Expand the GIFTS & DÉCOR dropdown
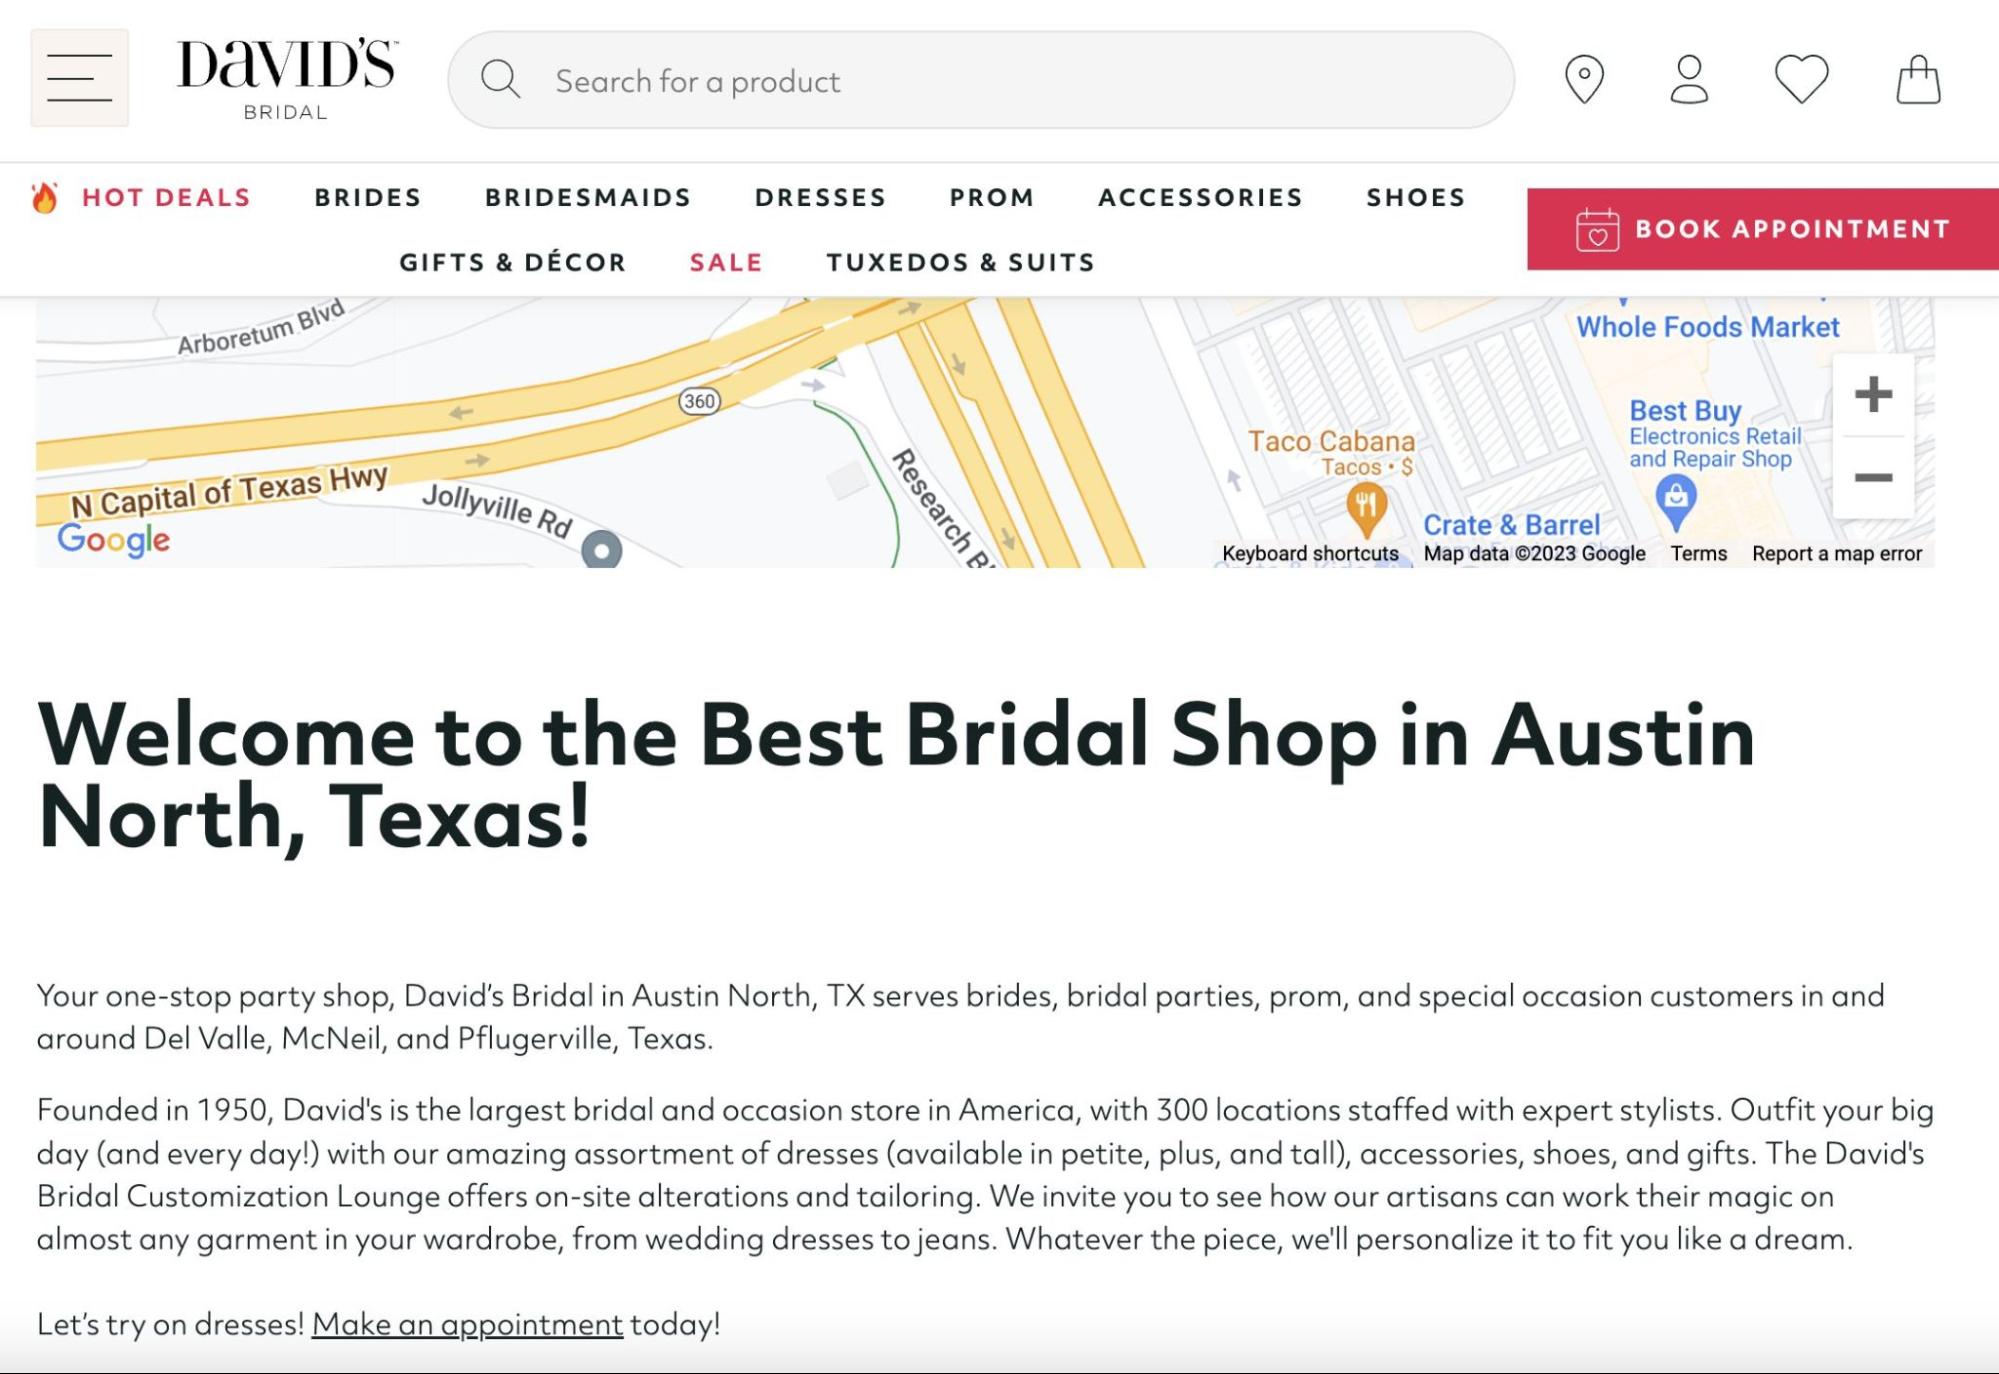 (512, 261)
